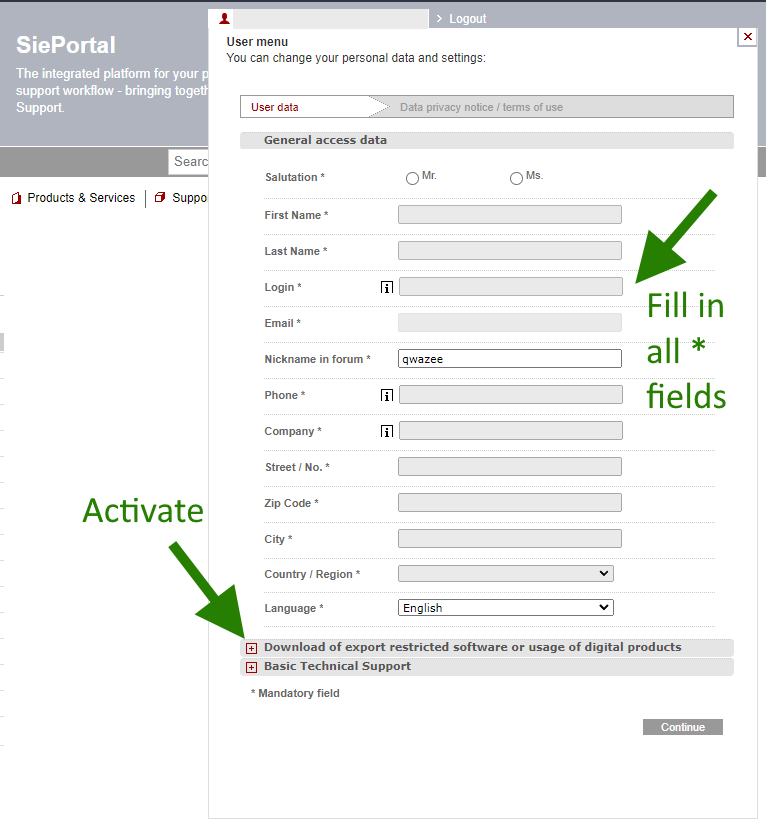
Task: Expand the Basic Technical Support section
Action: 251,667
